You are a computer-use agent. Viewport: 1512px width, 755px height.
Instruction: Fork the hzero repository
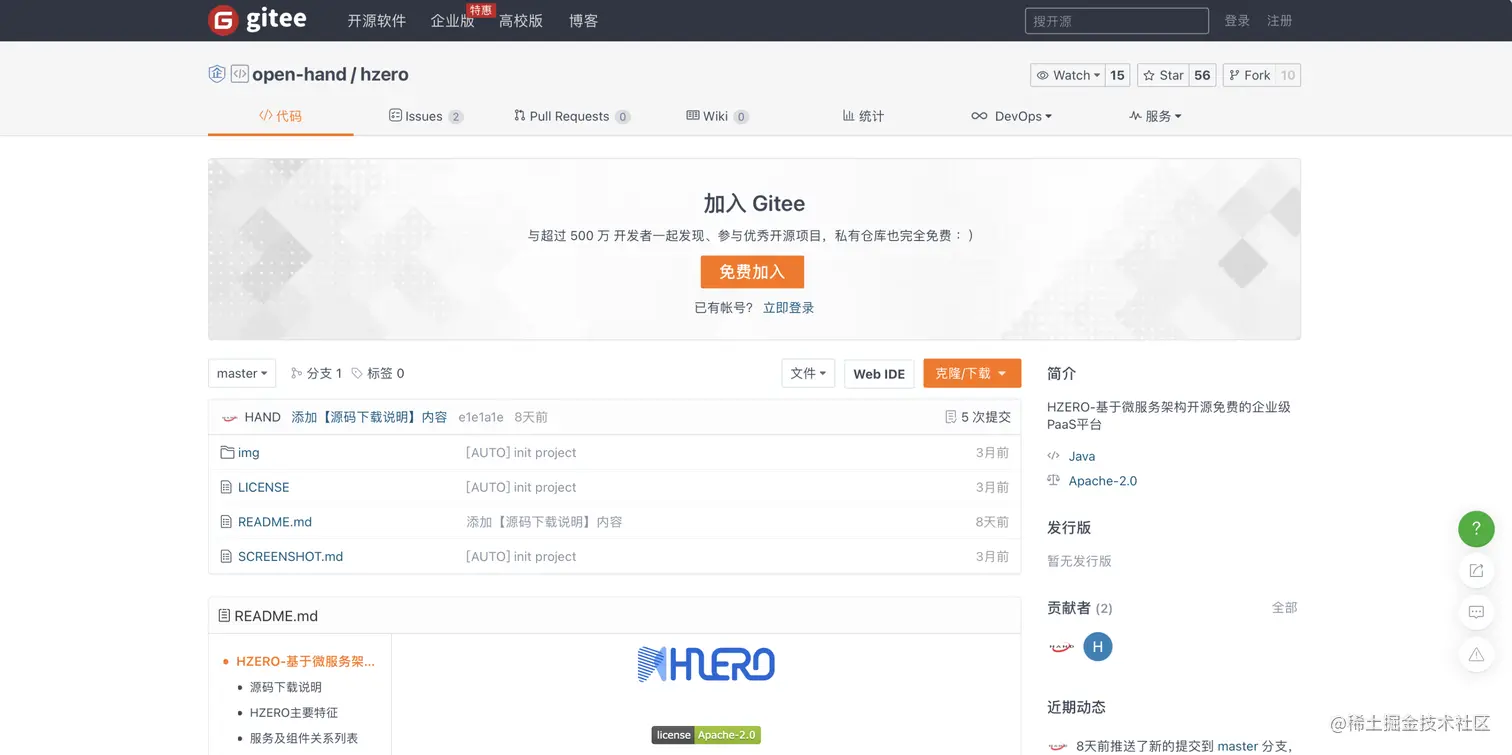tap(1249, 75)
